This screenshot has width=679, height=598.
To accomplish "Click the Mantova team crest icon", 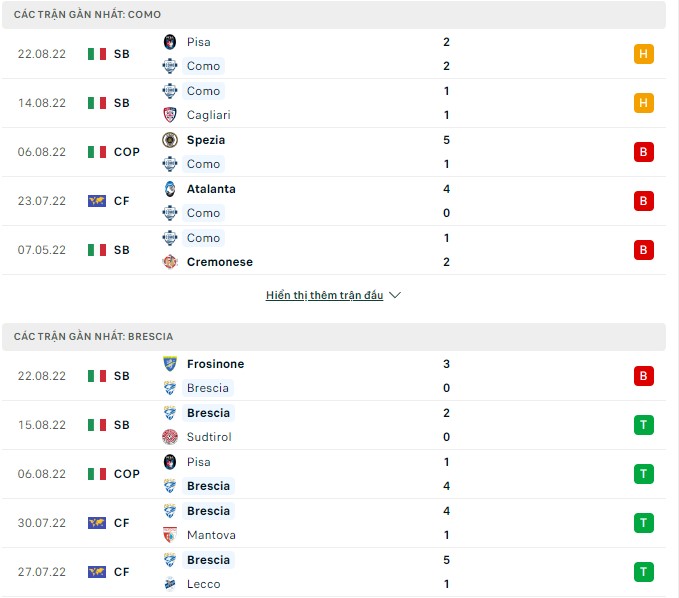I will tap(170, 535).
